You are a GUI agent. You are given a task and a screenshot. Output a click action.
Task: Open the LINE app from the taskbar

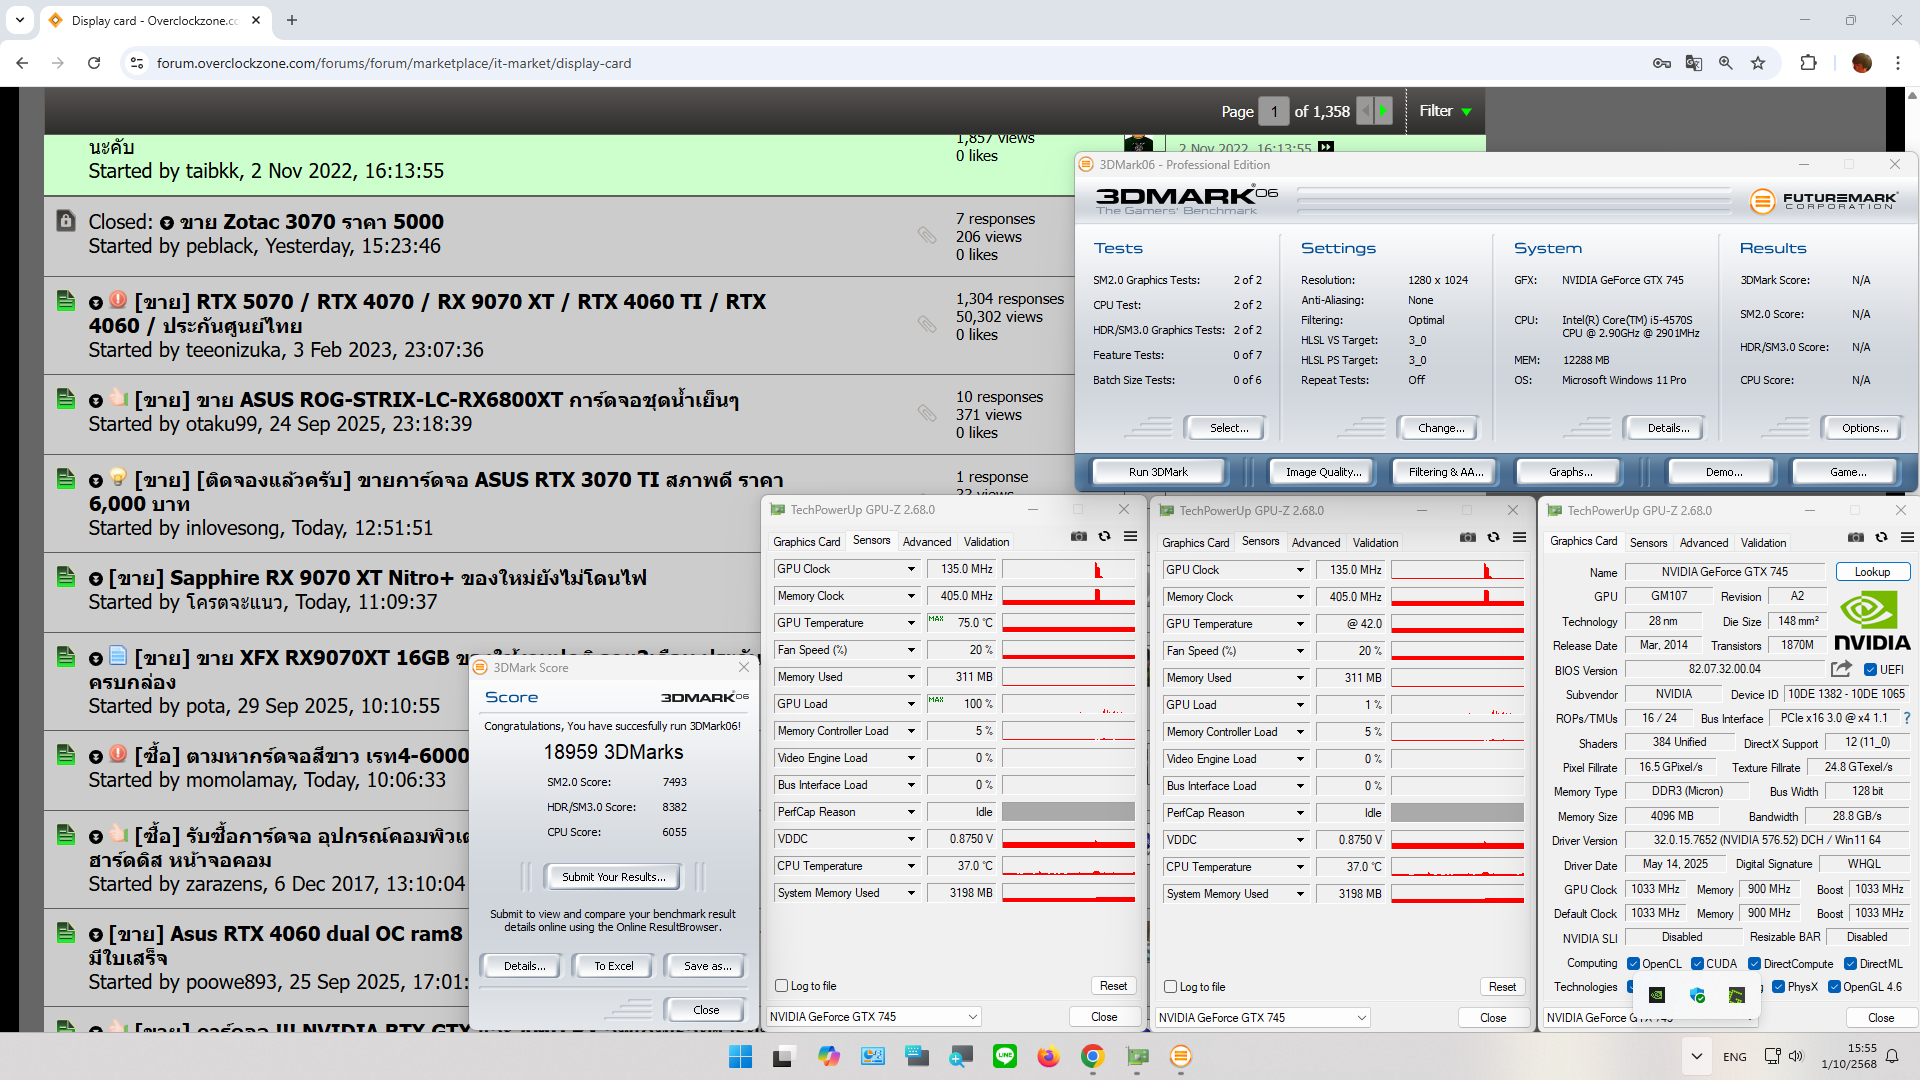point(1004,1056)
